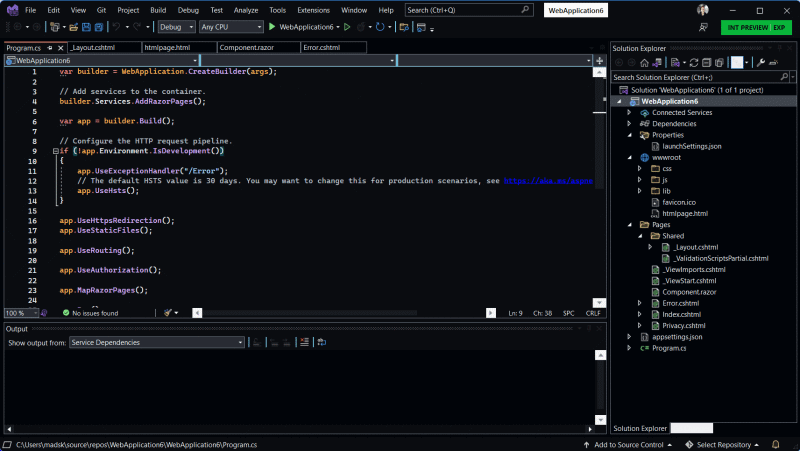
Task: Collapse the if block at line 9
Action: pos(56,151)
